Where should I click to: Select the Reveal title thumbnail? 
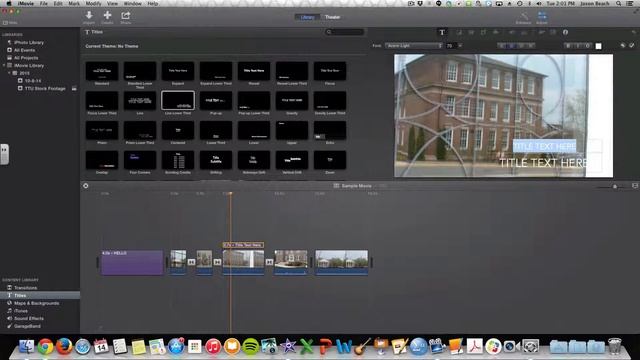pos(254,71)
